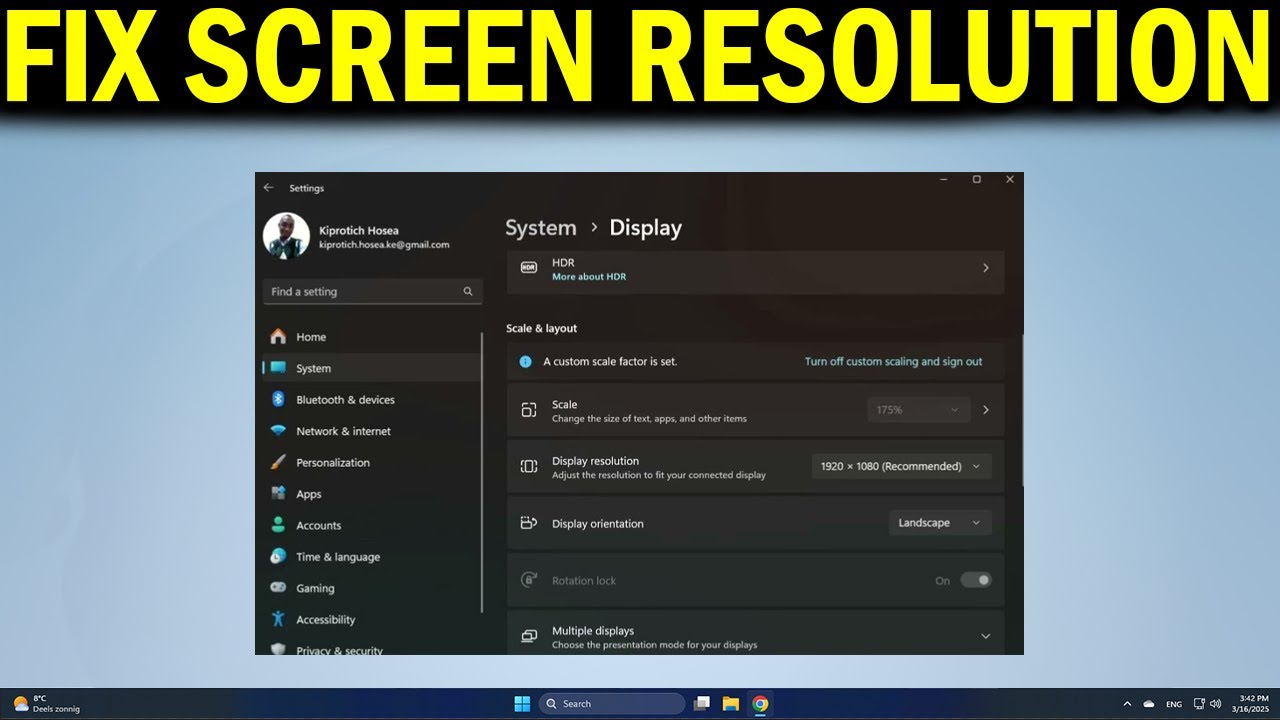The width and height of the screenshot is (1280, 720).
Task: Click the Network wifi icon
Action: point(278,431)
